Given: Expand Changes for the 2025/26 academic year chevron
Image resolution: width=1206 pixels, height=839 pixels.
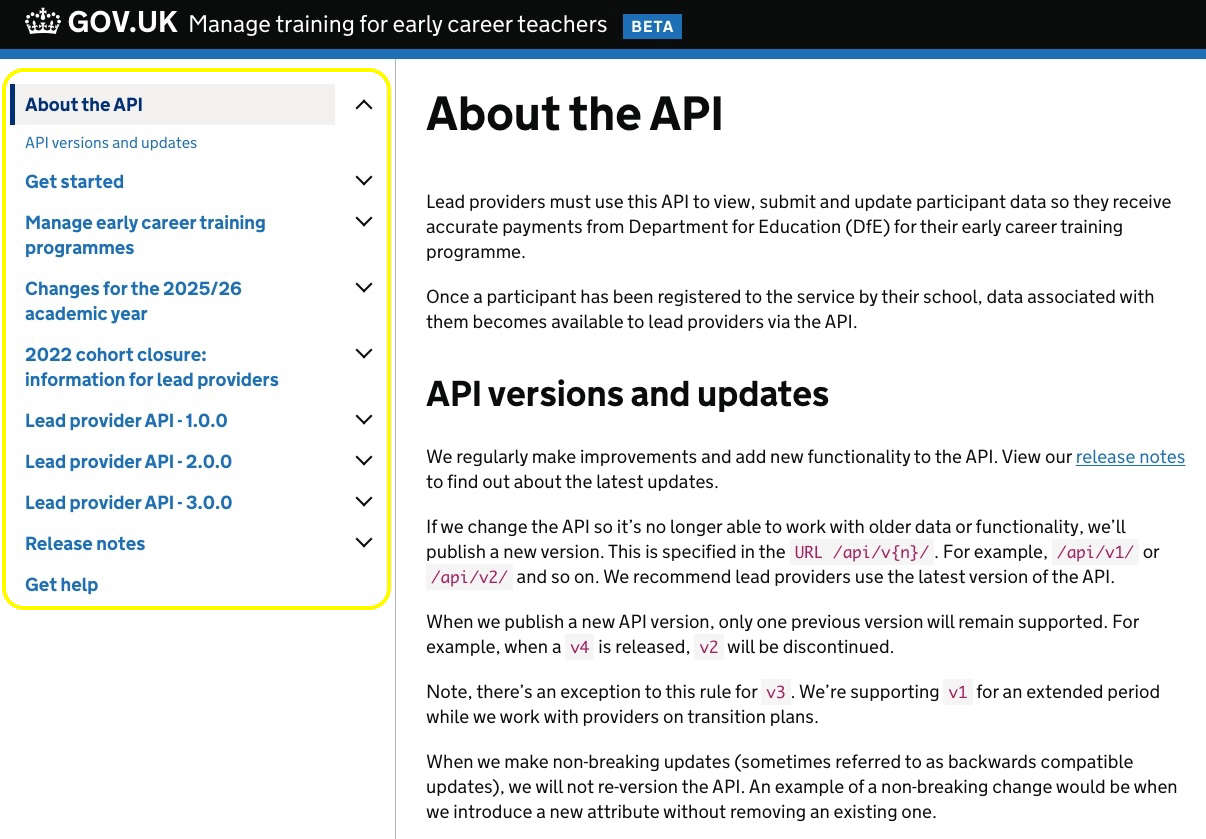Looking at the screenshot, I should click(x=364, y=288).
